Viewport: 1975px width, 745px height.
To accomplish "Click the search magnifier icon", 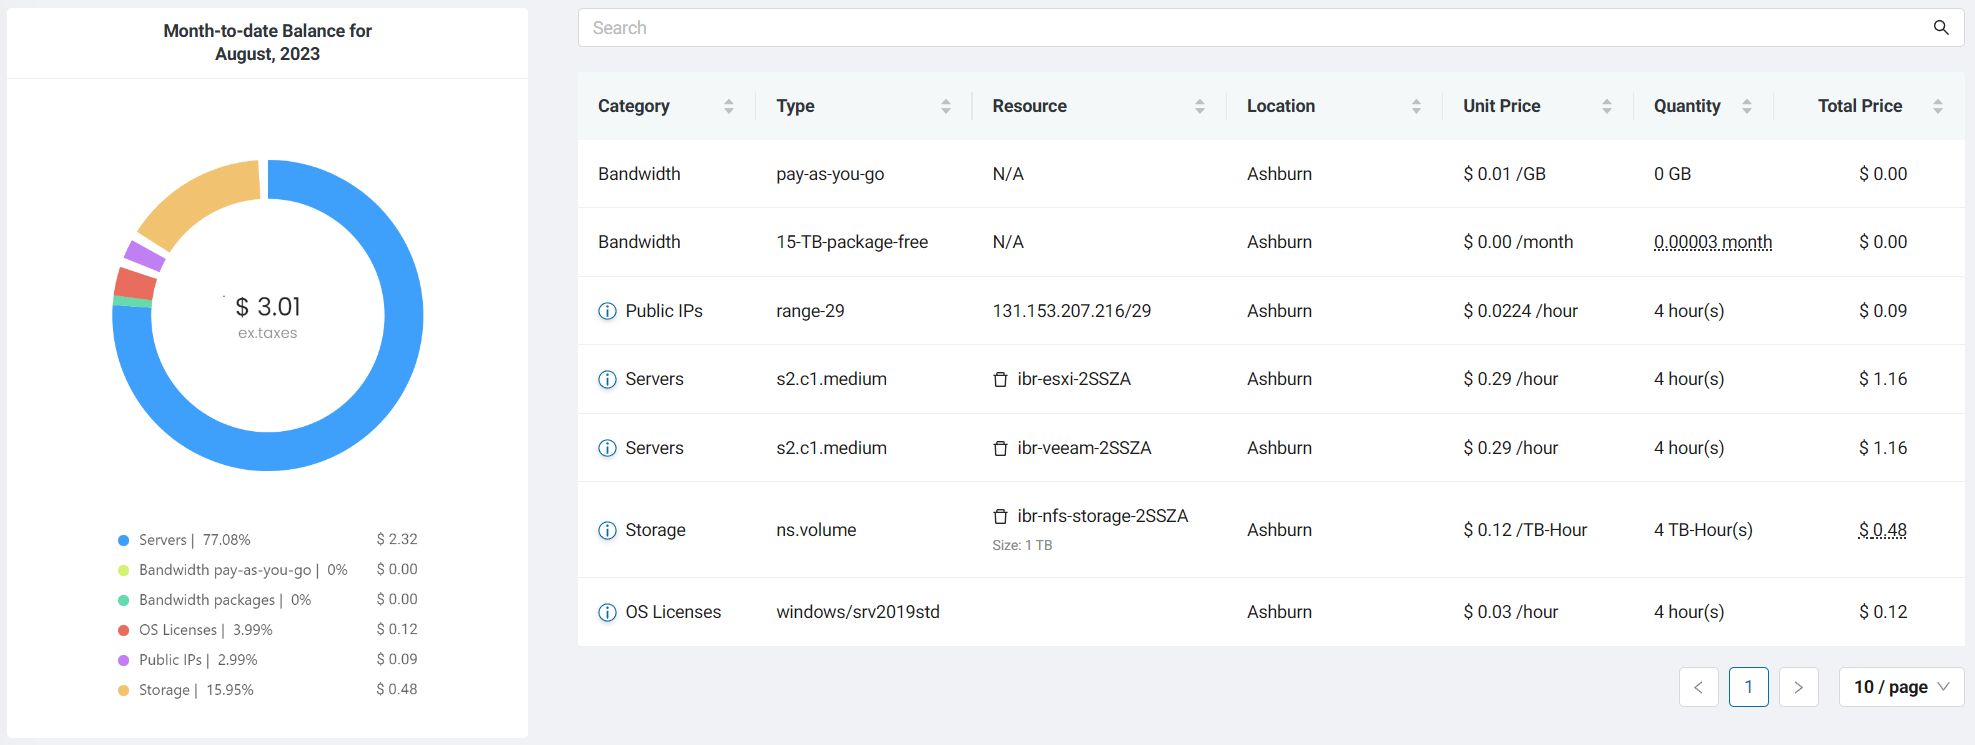I will pyautogui.click(x=1940, y=28).
